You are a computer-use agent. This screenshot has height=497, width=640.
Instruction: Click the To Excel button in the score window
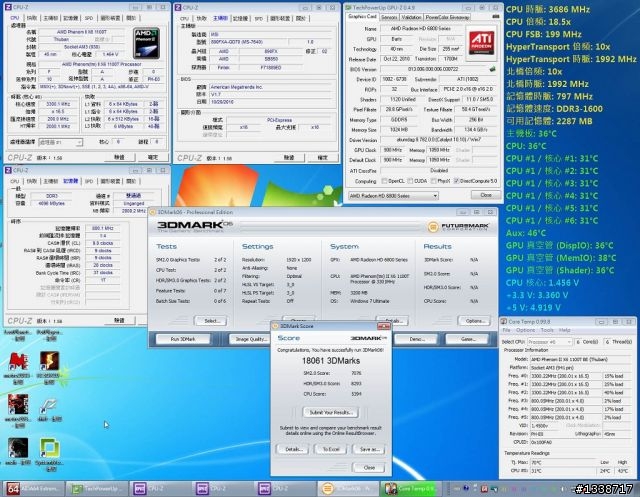point(331,449)
